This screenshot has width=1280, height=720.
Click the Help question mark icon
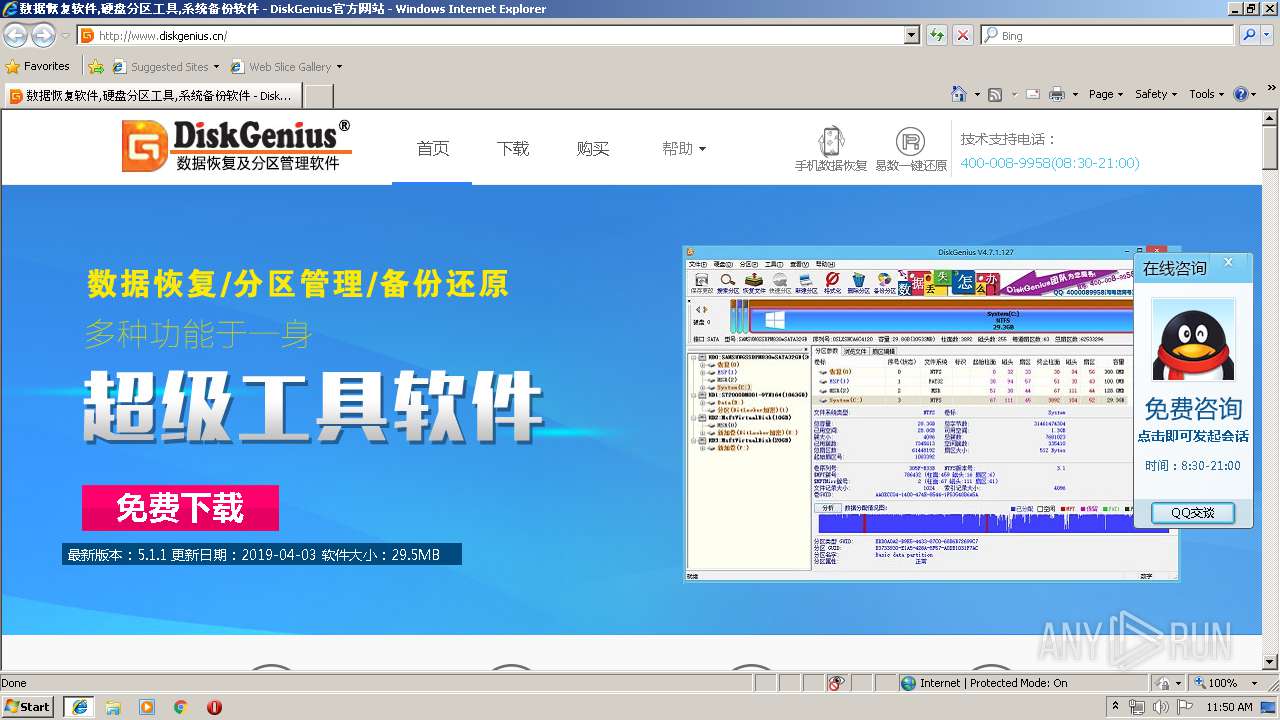1240,94
